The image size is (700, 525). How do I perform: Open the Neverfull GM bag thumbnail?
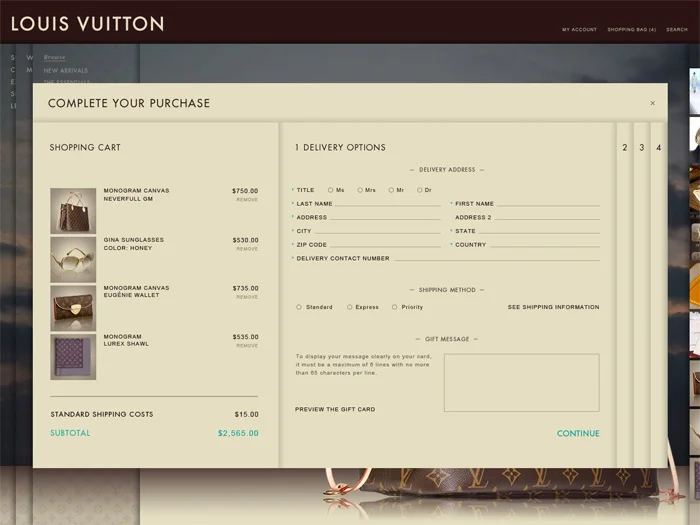point(73,211)
